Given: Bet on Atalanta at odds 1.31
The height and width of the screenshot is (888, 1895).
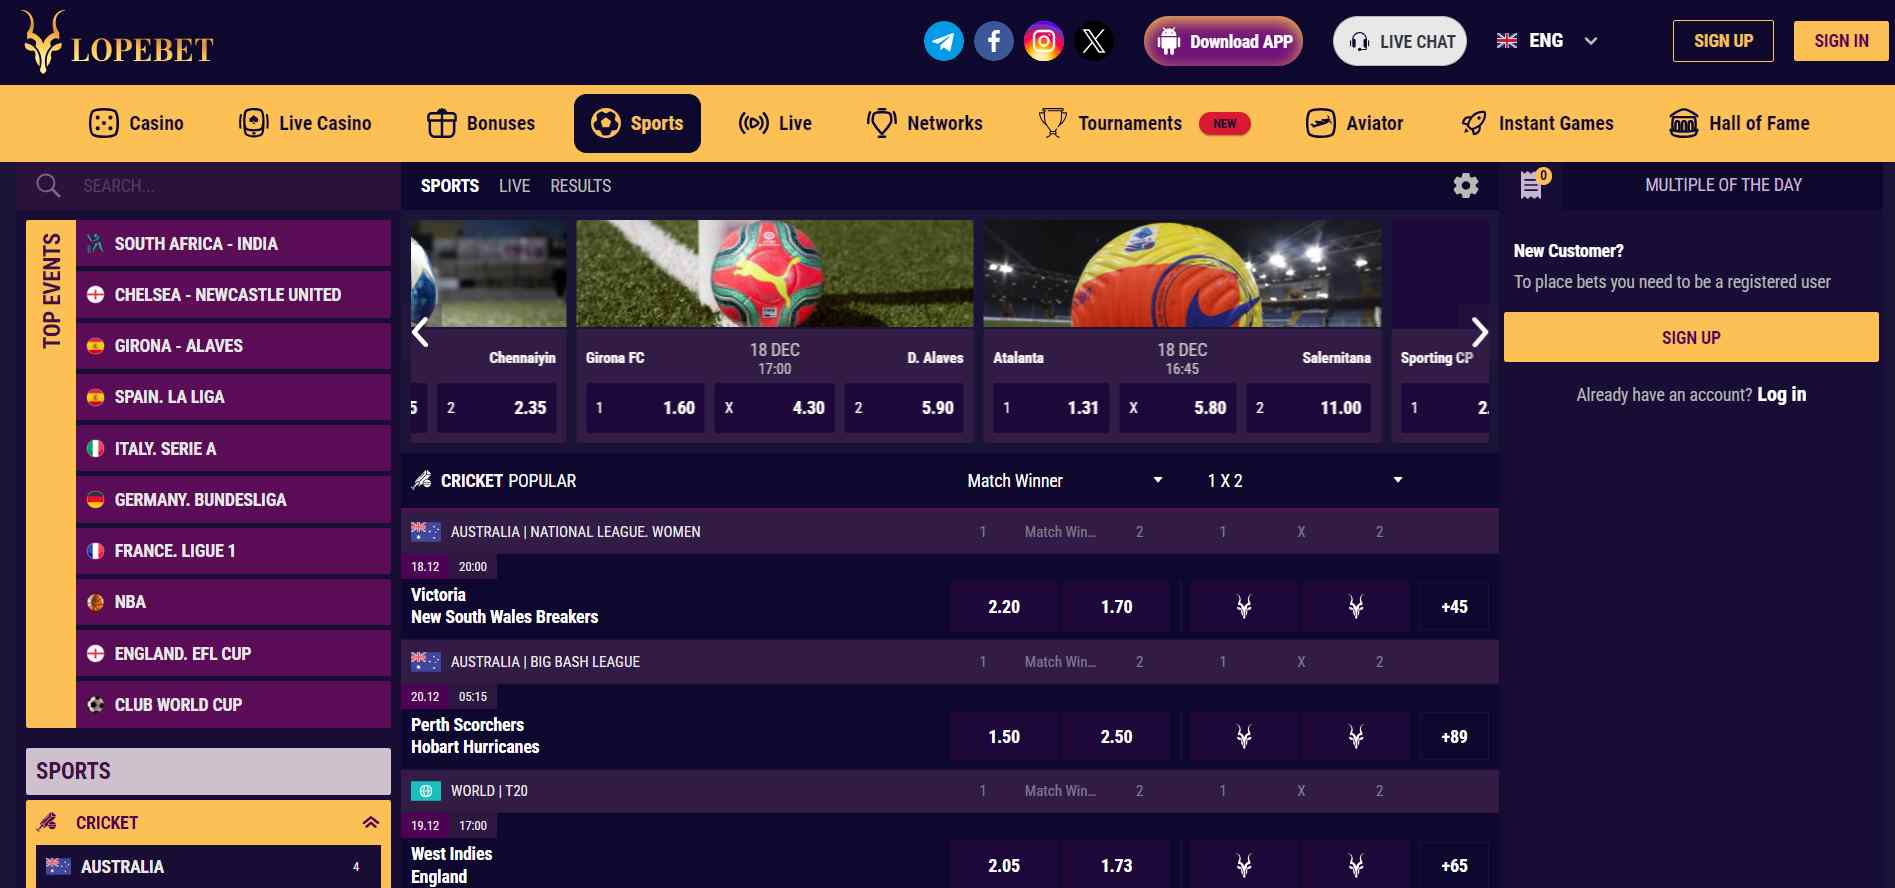Looking at the screenshot, I should coord(1051,408).
